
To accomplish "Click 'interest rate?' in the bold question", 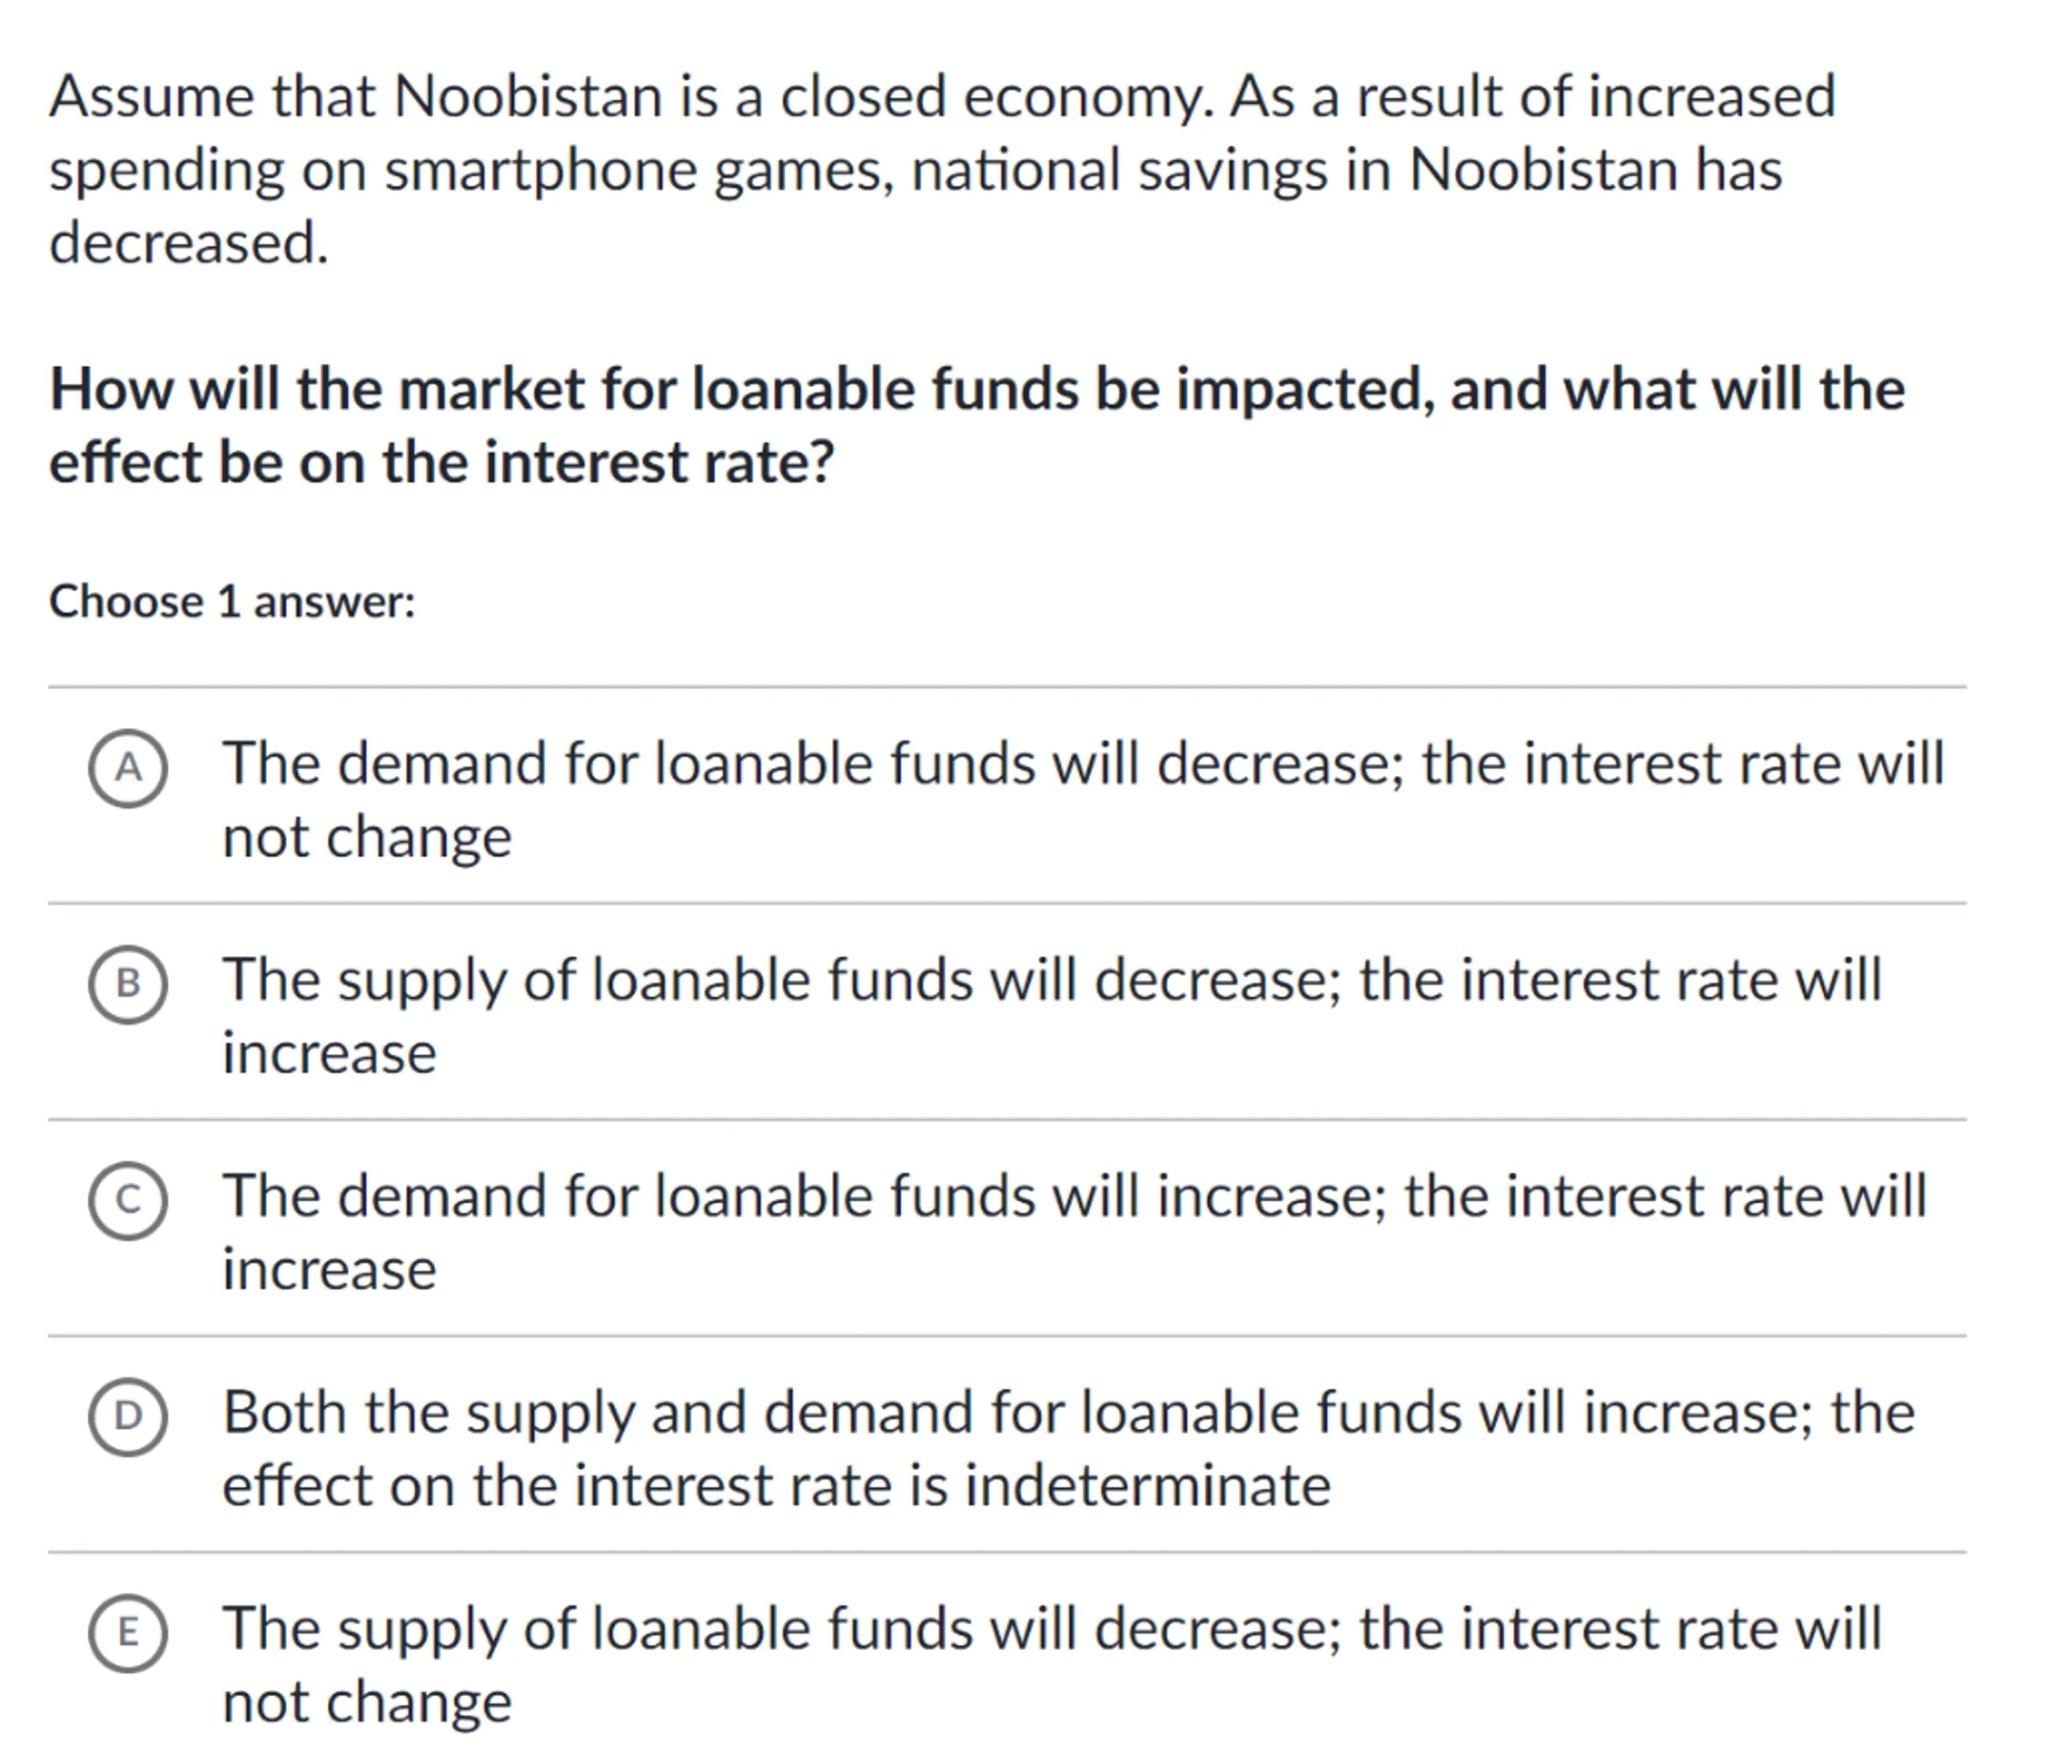I will tap(659, 462).
